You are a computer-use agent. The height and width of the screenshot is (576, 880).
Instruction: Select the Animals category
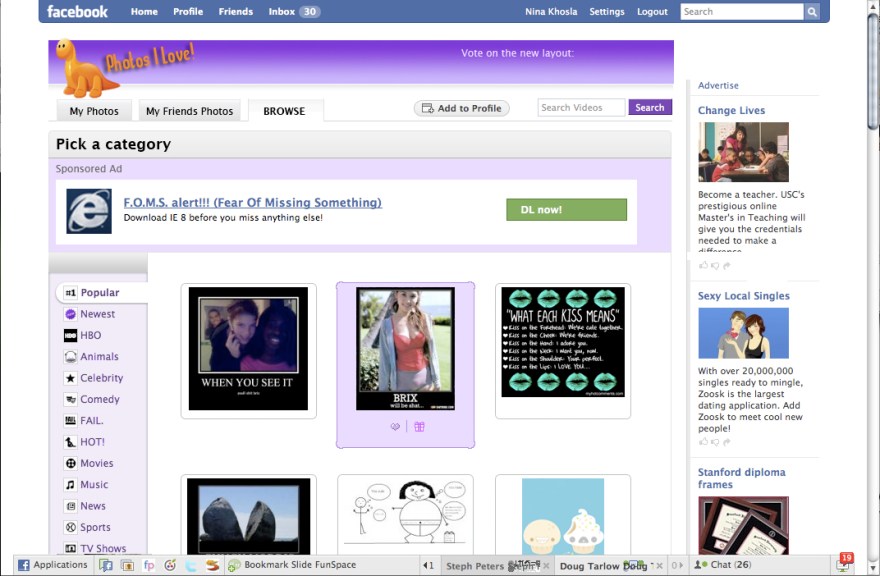pos(99,357)
